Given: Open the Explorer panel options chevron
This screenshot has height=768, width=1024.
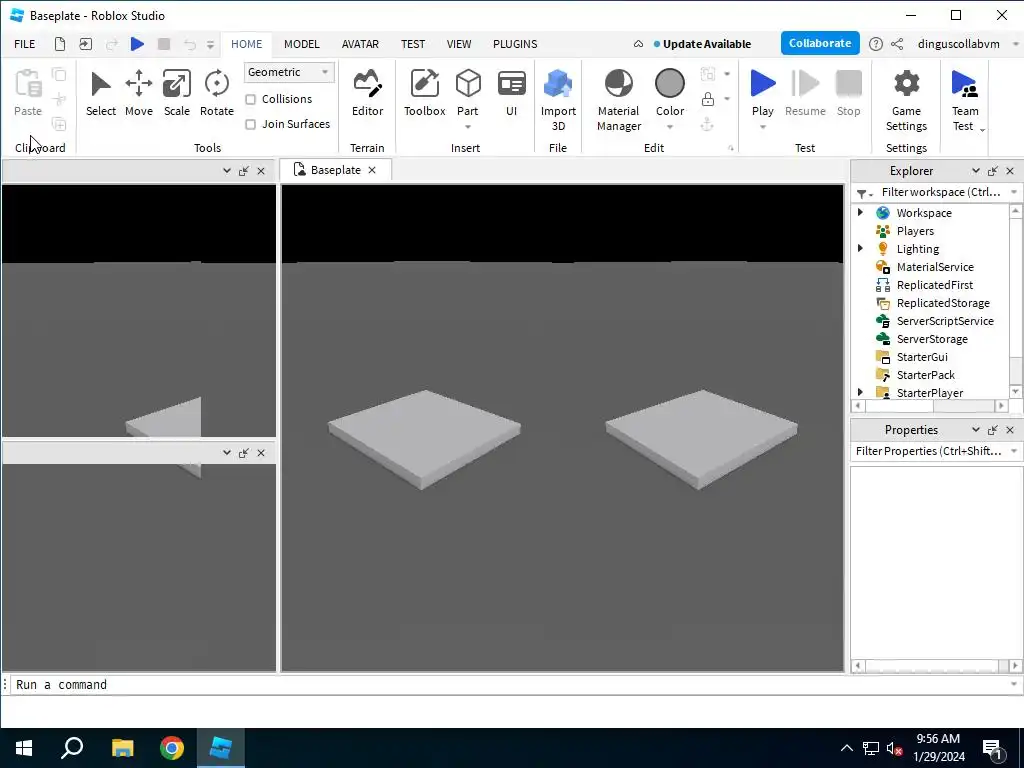Looking at the screenshot, I should coord(976,170).
